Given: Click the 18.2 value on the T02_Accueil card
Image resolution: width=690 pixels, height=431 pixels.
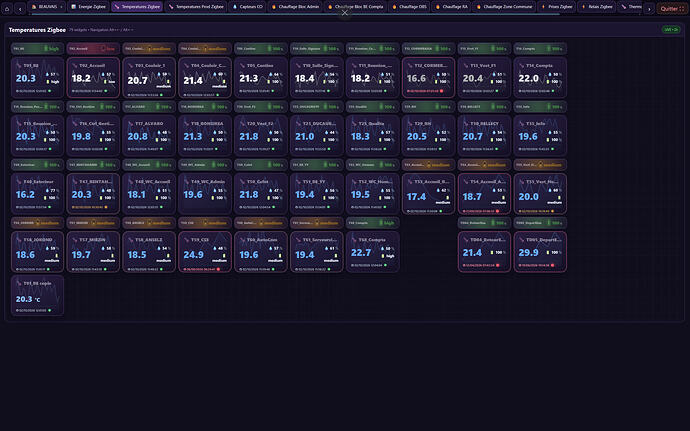Looking at the screenshot, I should coord(81,78).
